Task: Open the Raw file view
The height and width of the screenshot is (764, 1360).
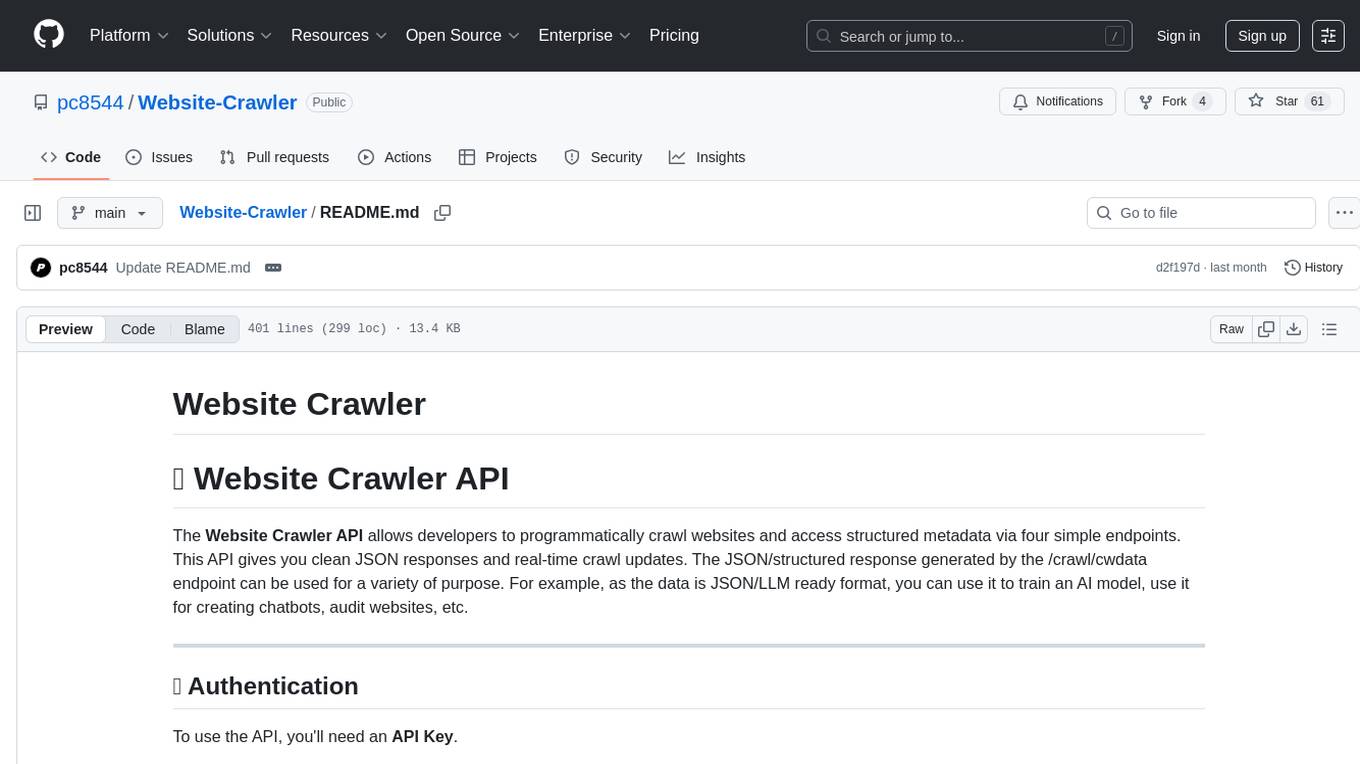Action: [x=1231, y=329]
